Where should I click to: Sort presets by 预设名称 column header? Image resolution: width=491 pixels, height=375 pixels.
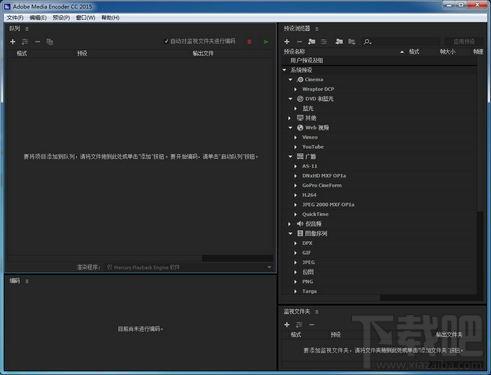point(294,52)
